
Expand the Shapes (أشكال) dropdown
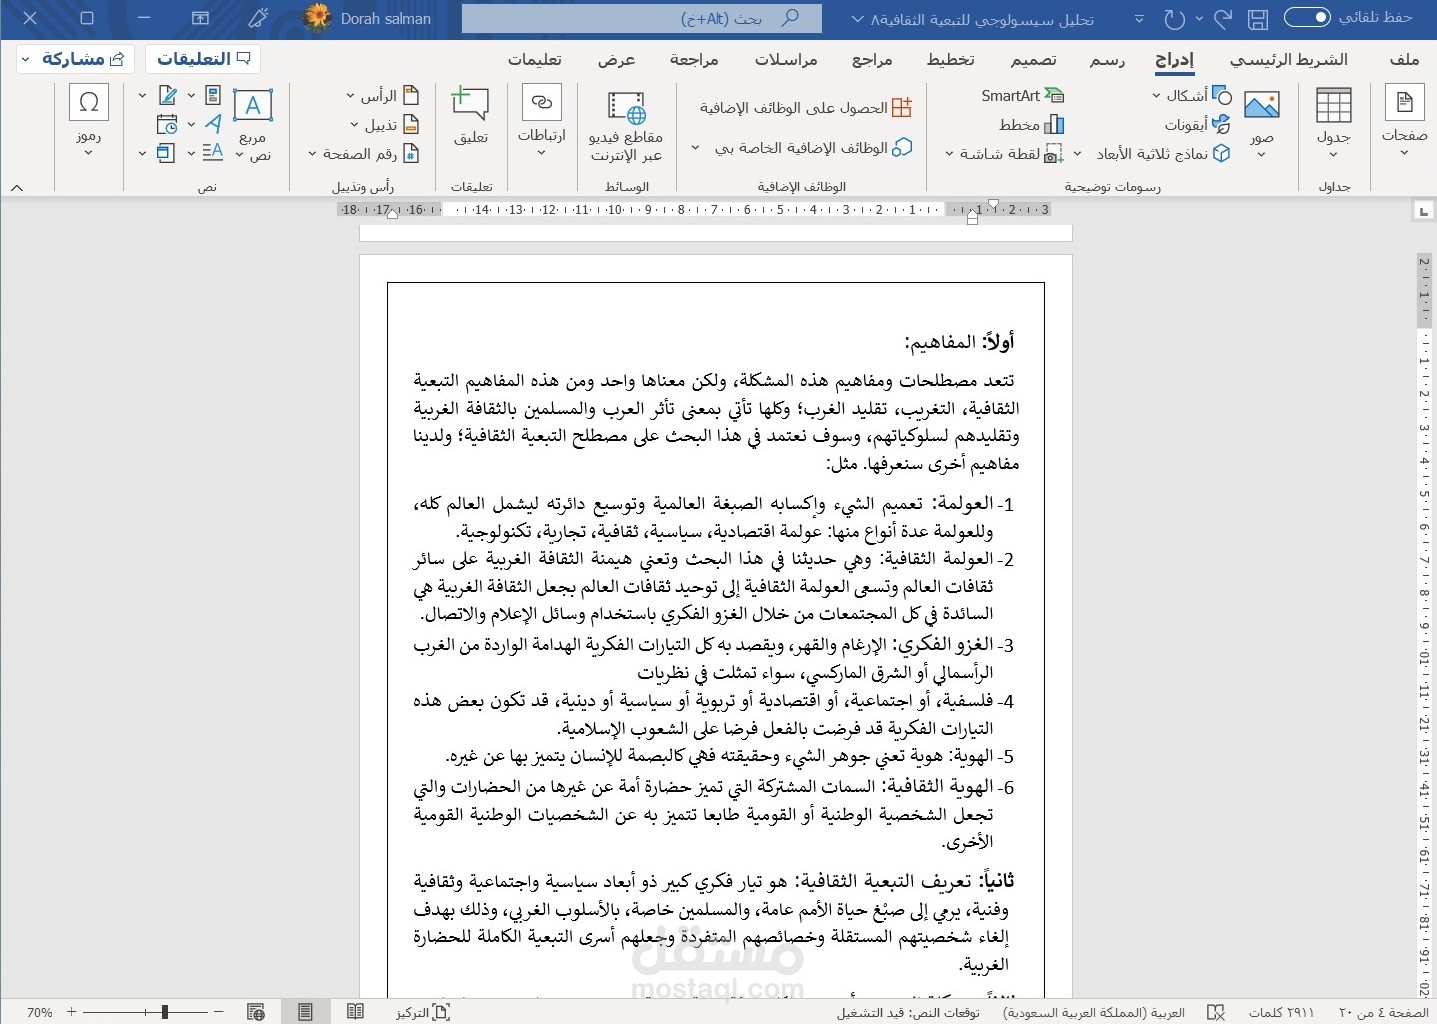pos(1156,96)
